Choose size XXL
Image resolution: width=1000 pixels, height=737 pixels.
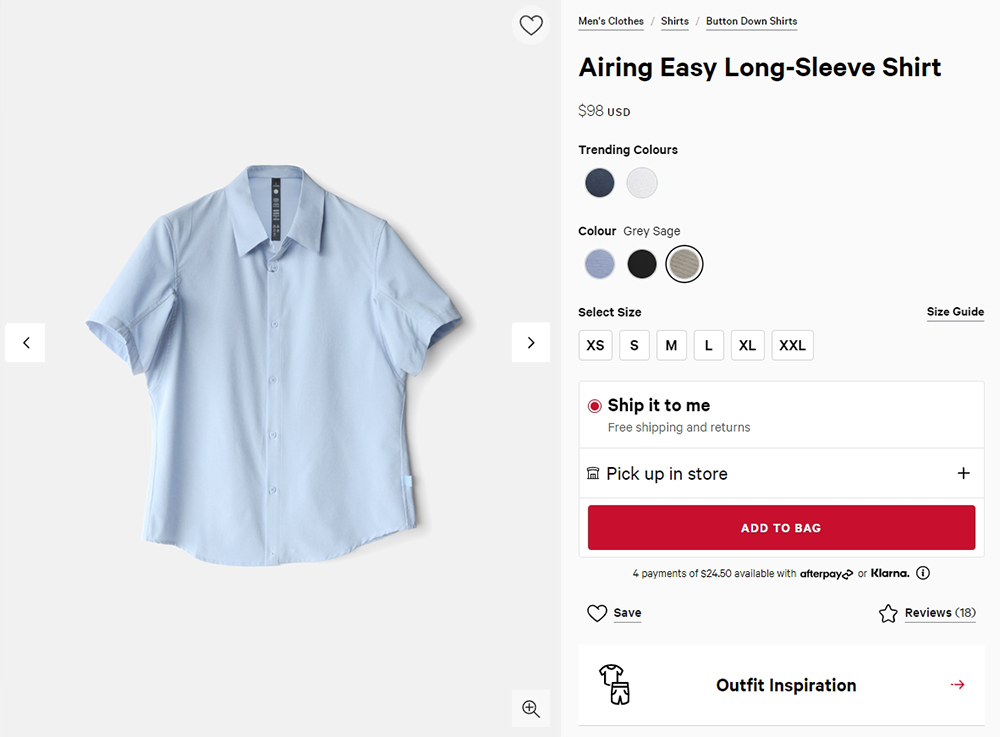[x=792, y=345]
